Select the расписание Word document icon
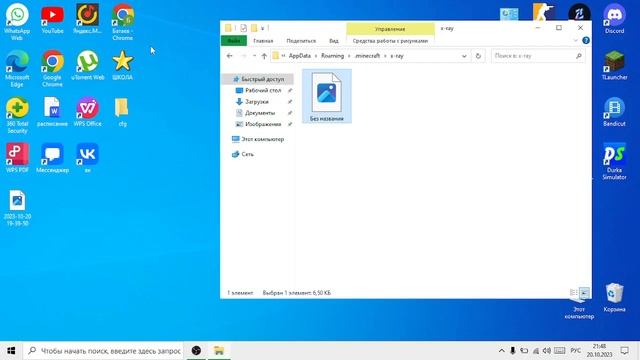 pos(52,112)
